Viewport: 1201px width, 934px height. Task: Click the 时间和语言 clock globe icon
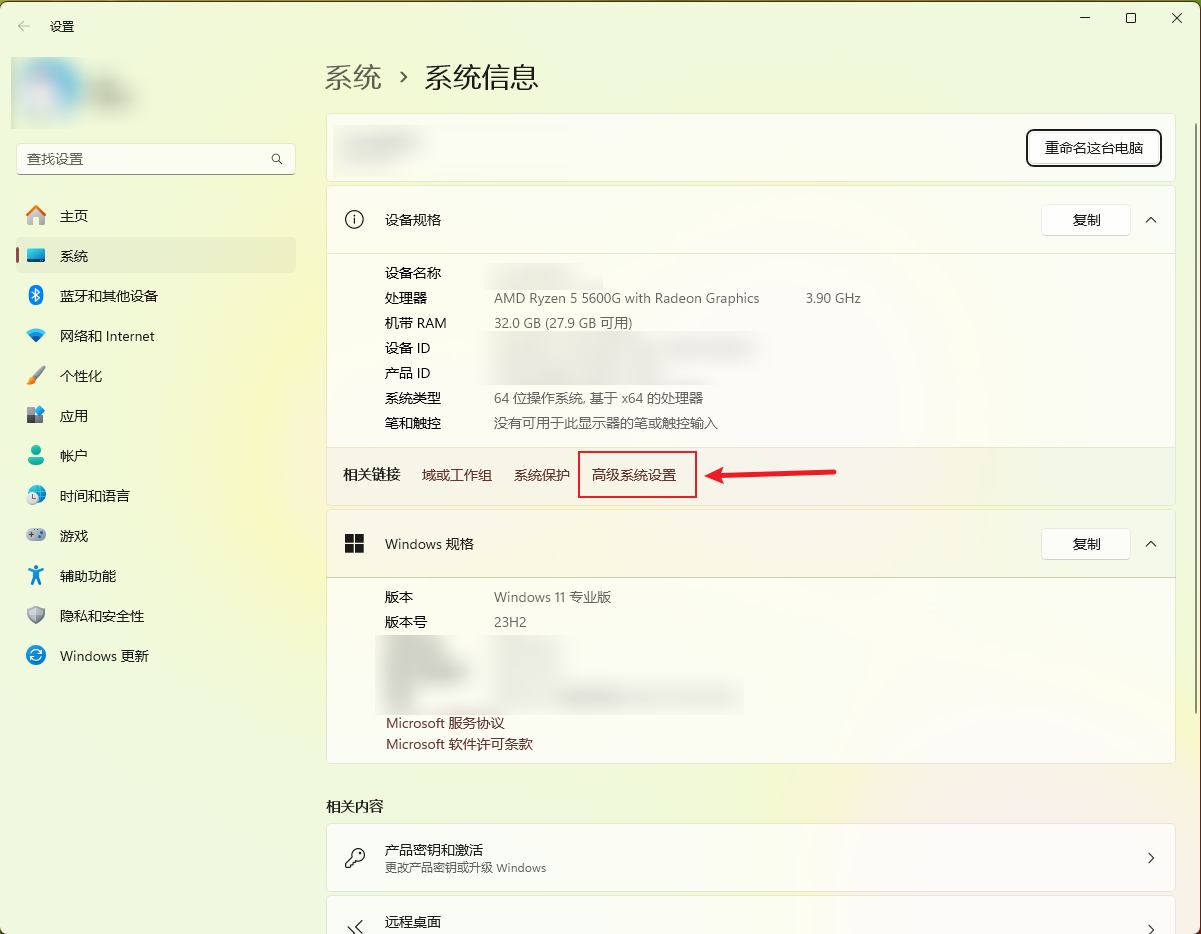36,496
